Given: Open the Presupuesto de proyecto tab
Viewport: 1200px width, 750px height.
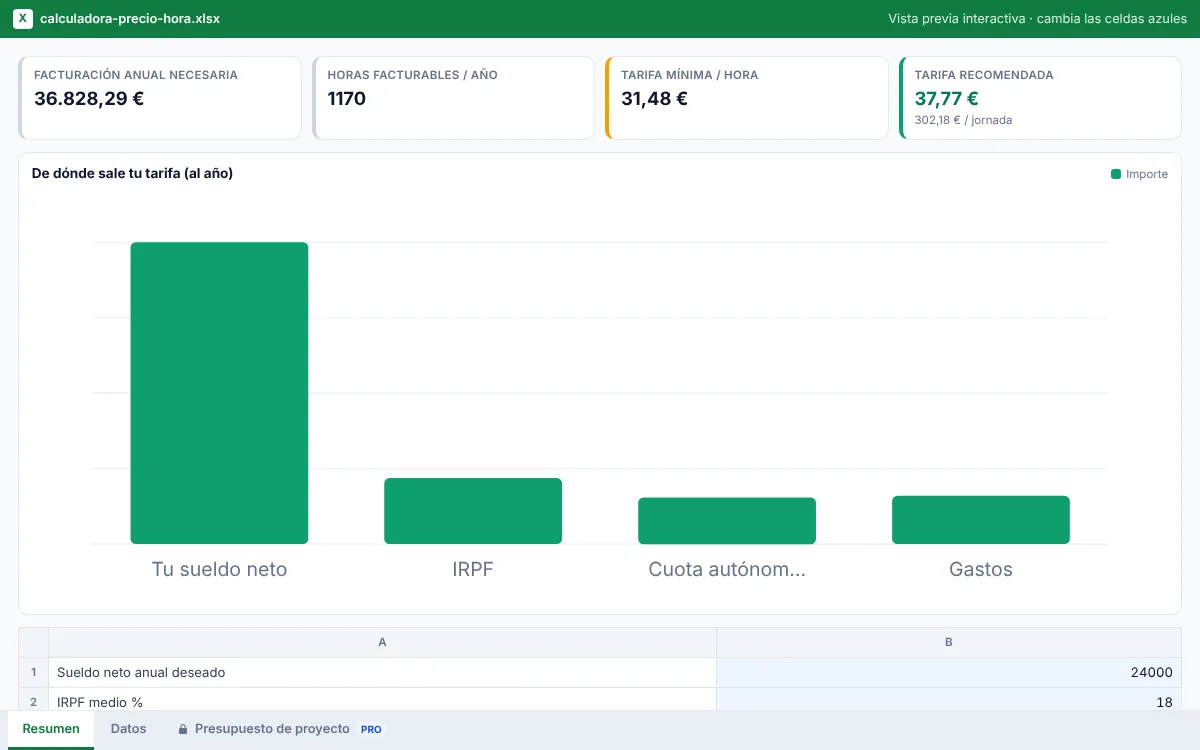Looking at the screenshot, I should pos(280,729).
